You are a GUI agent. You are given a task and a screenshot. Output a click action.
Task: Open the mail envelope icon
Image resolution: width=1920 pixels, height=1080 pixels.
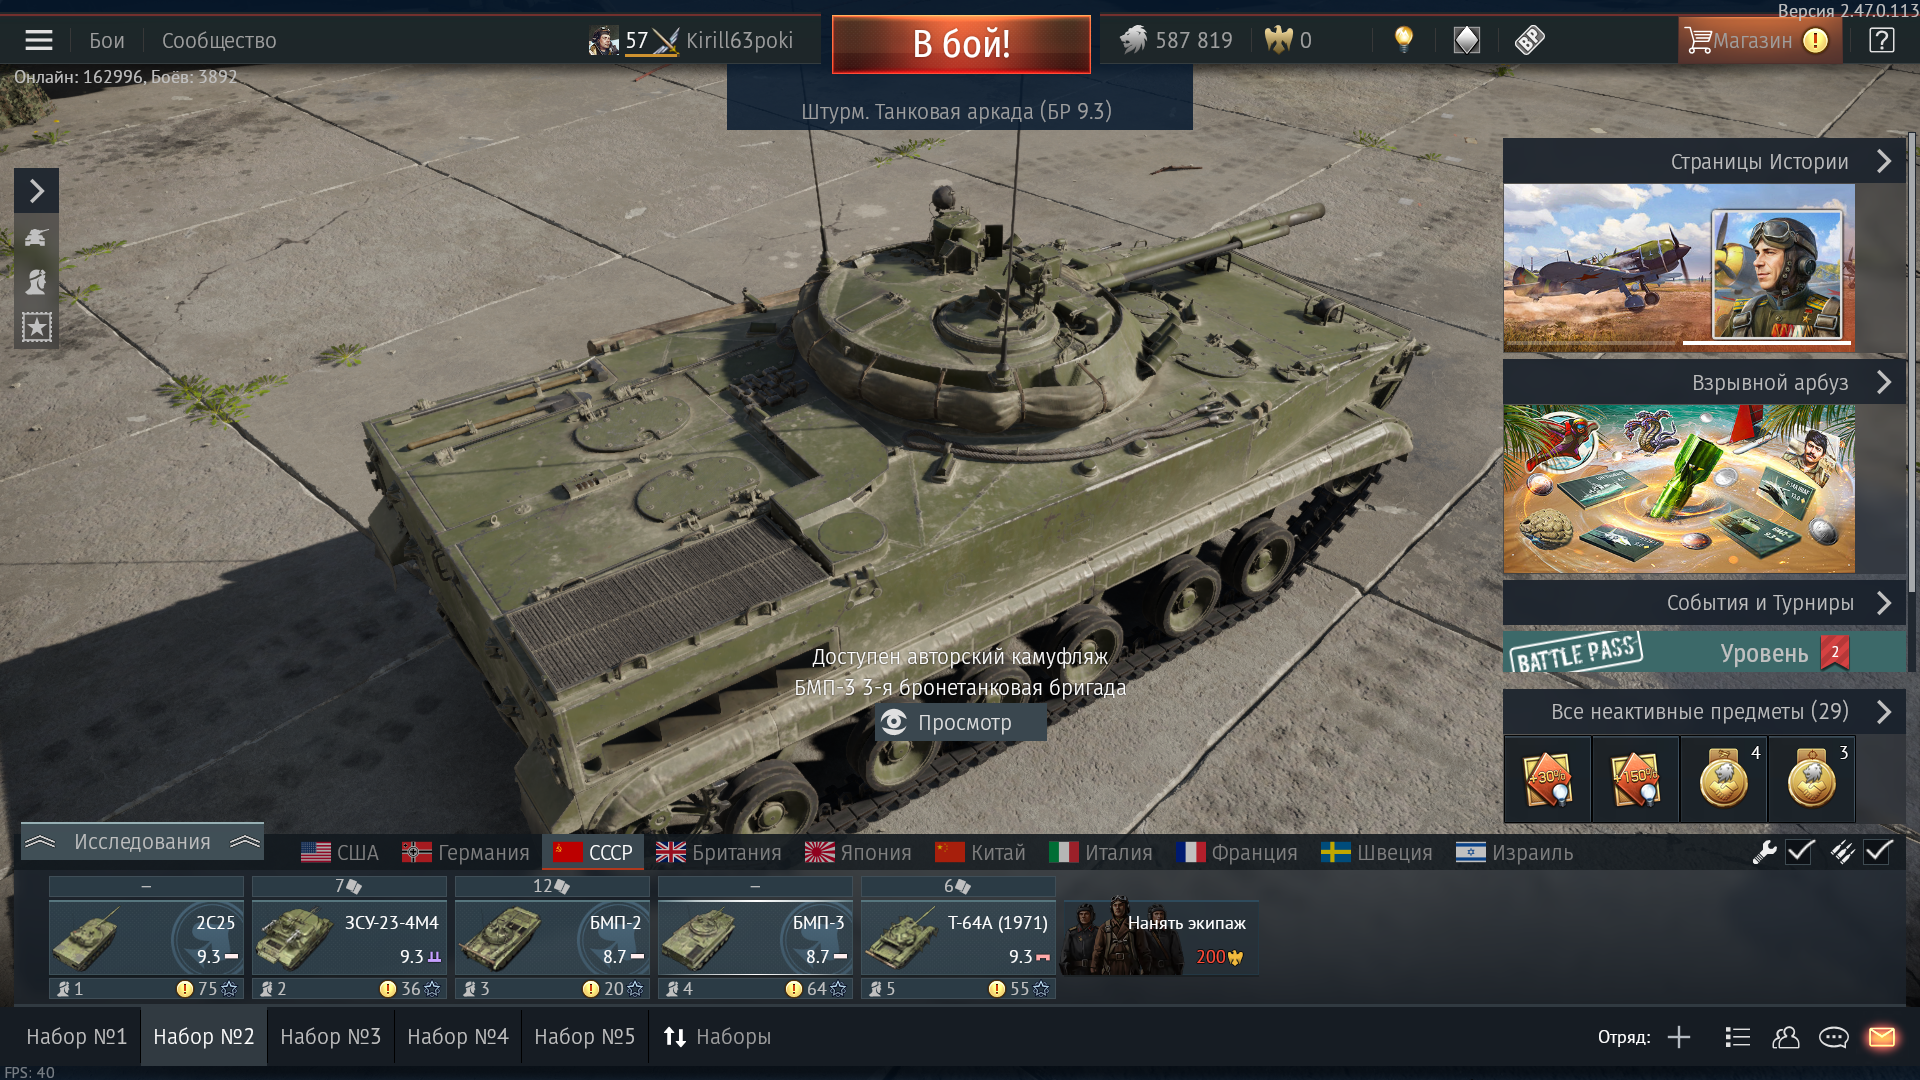tap(1882, 1037)
